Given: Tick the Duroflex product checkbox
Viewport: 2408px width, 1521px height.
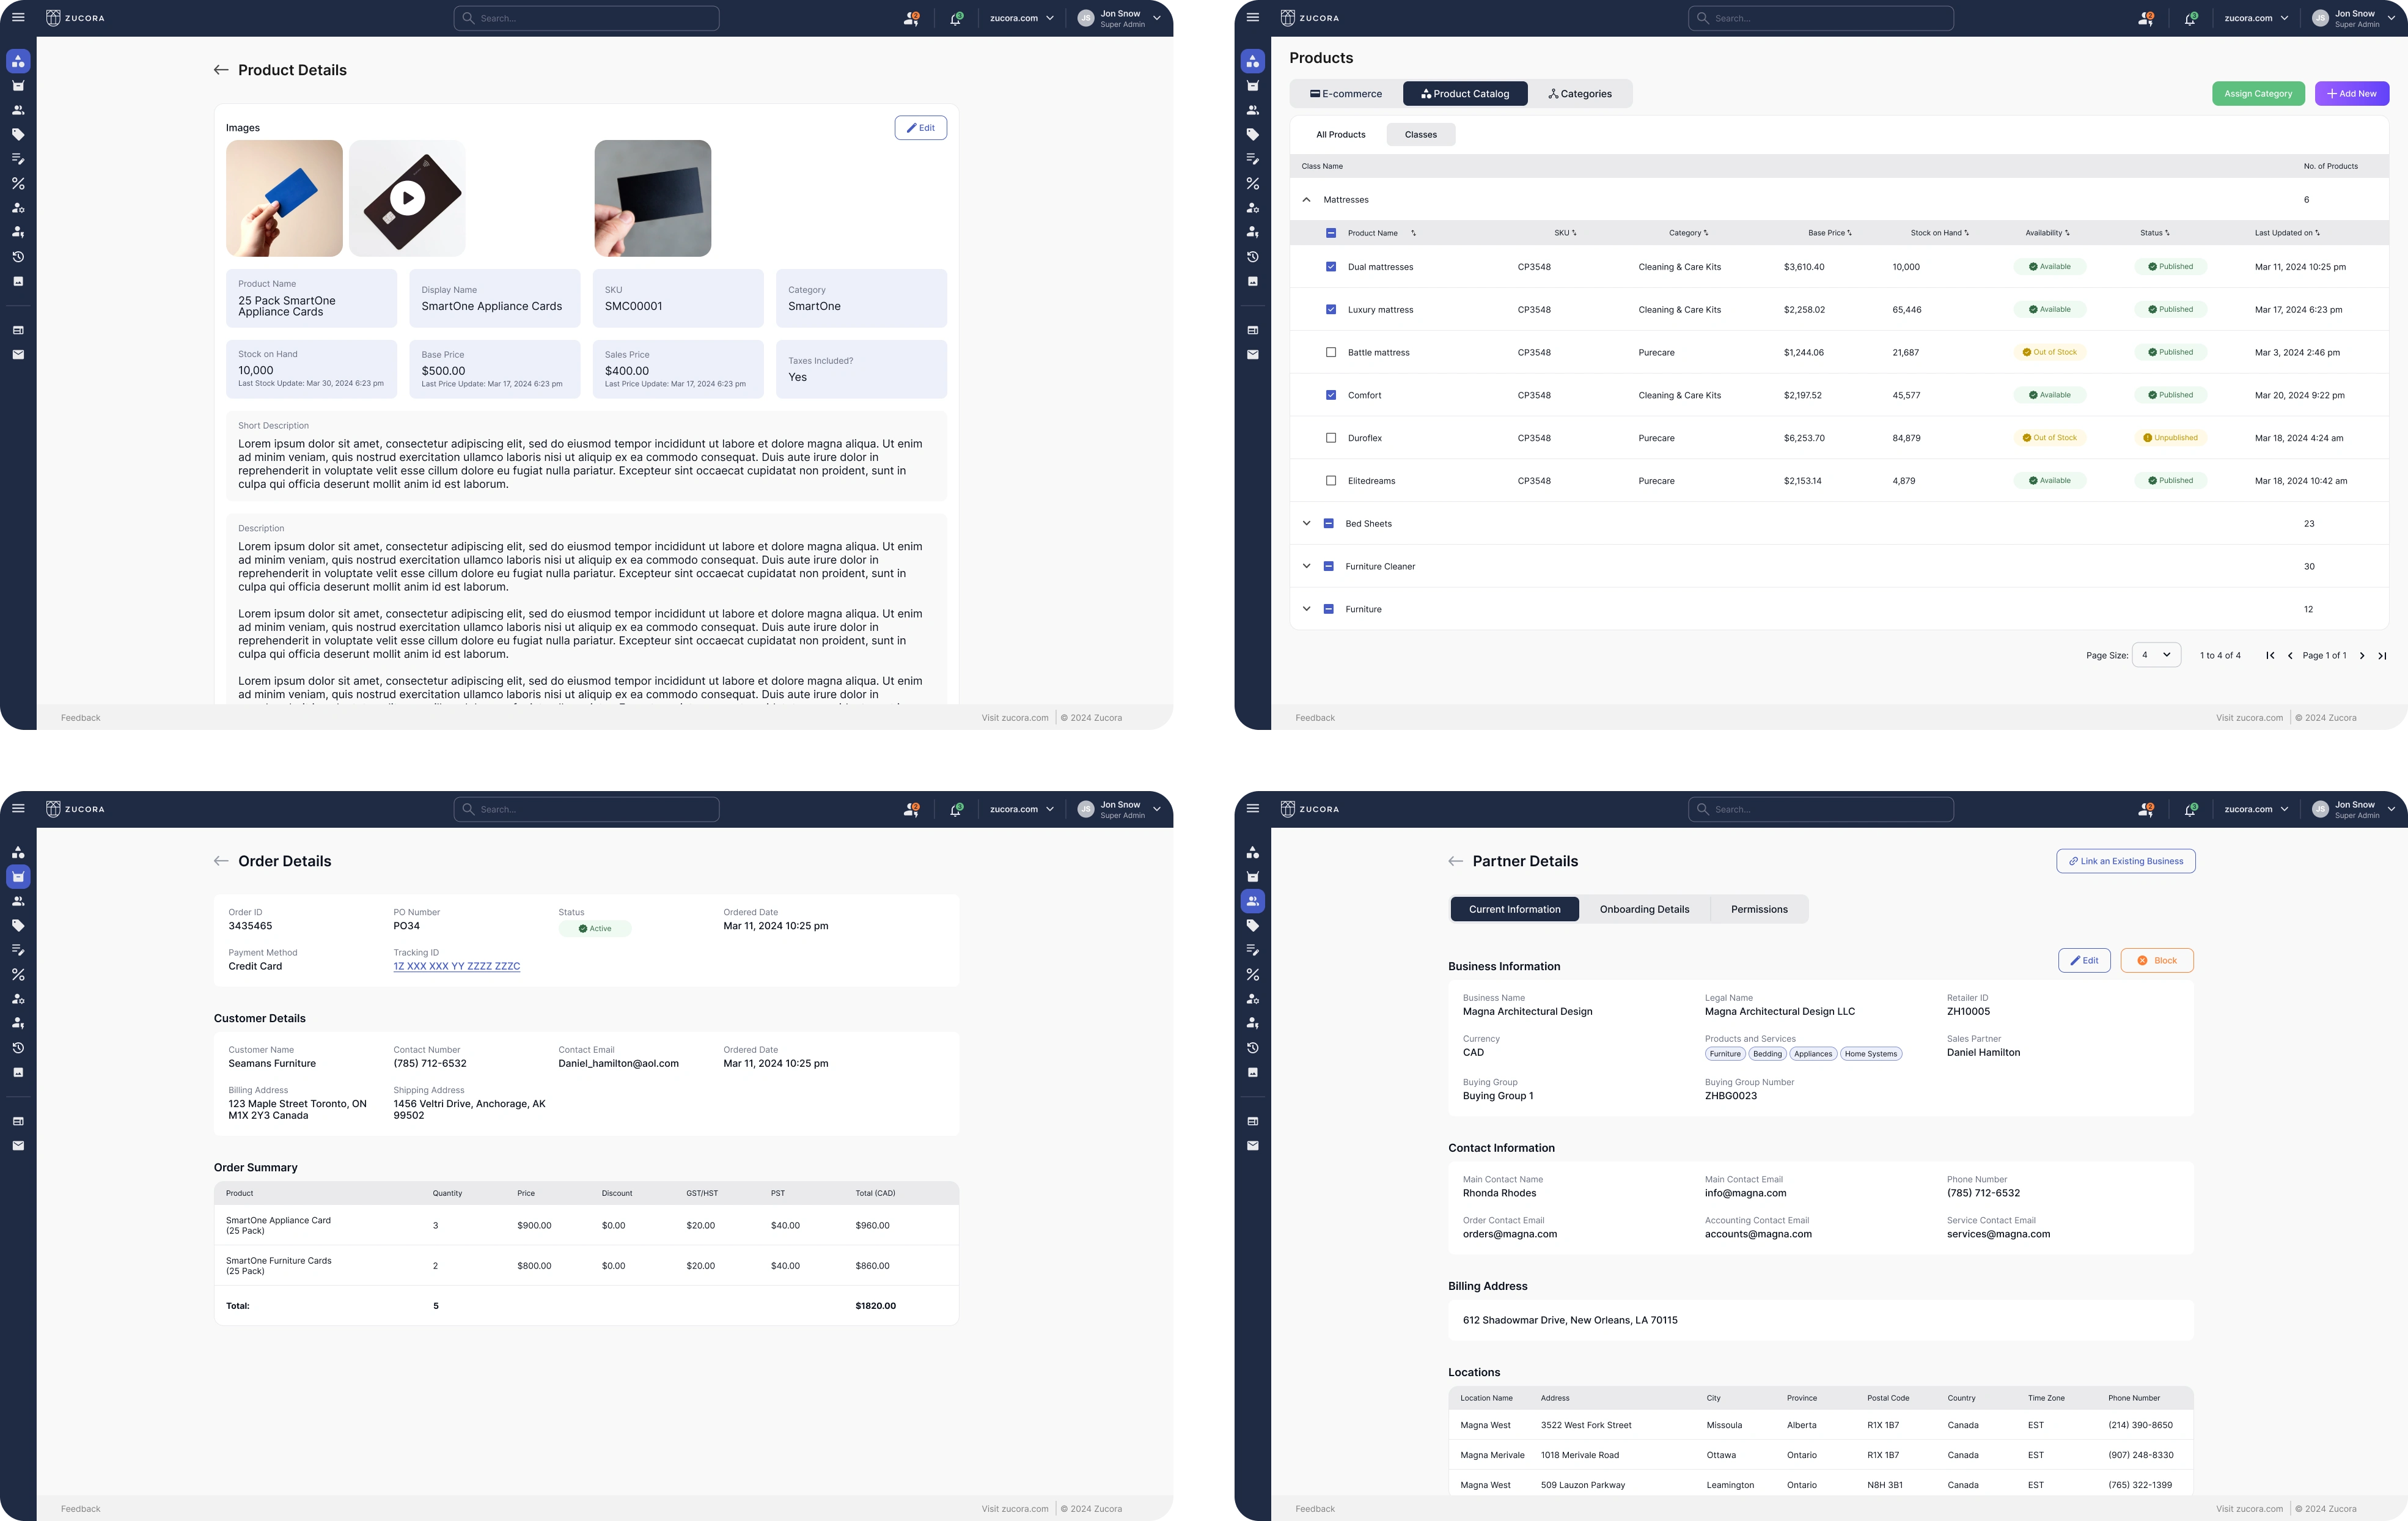Looking at the screenshot, I should point(1330,438).
